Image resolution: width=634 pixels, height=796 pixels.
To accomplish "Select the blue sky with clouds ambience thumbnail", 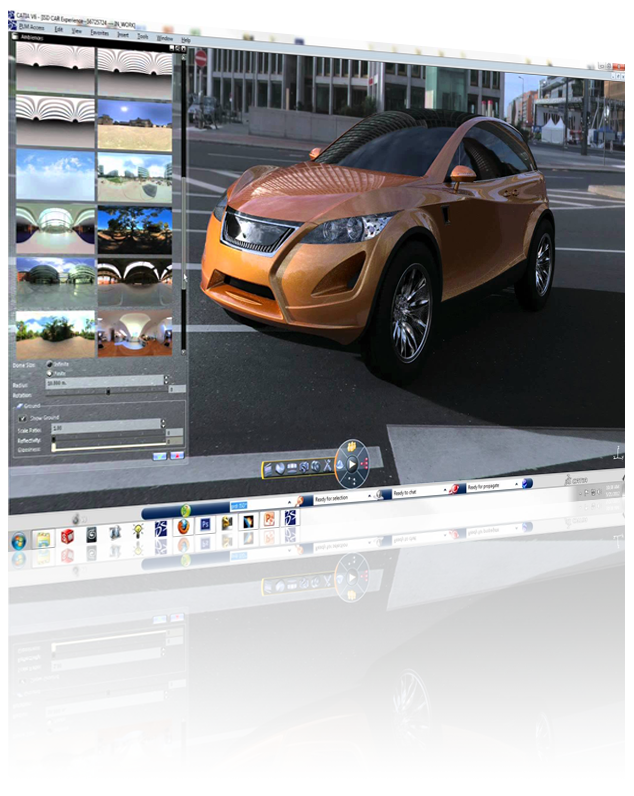I will [55, 176].
